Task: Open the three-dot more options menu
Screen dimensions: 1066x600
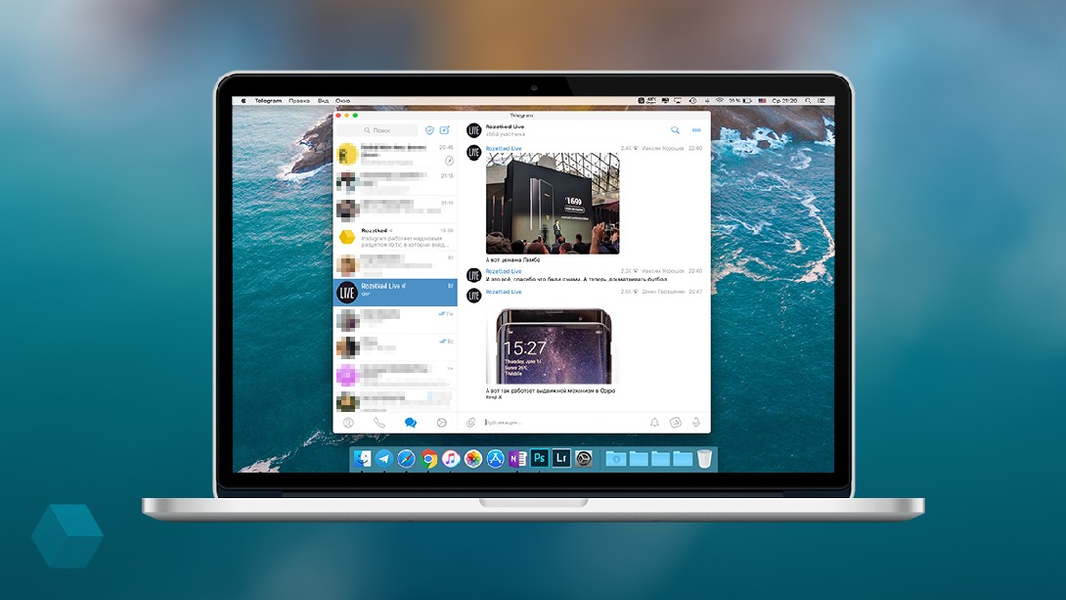Action: (x=696, y=130)
